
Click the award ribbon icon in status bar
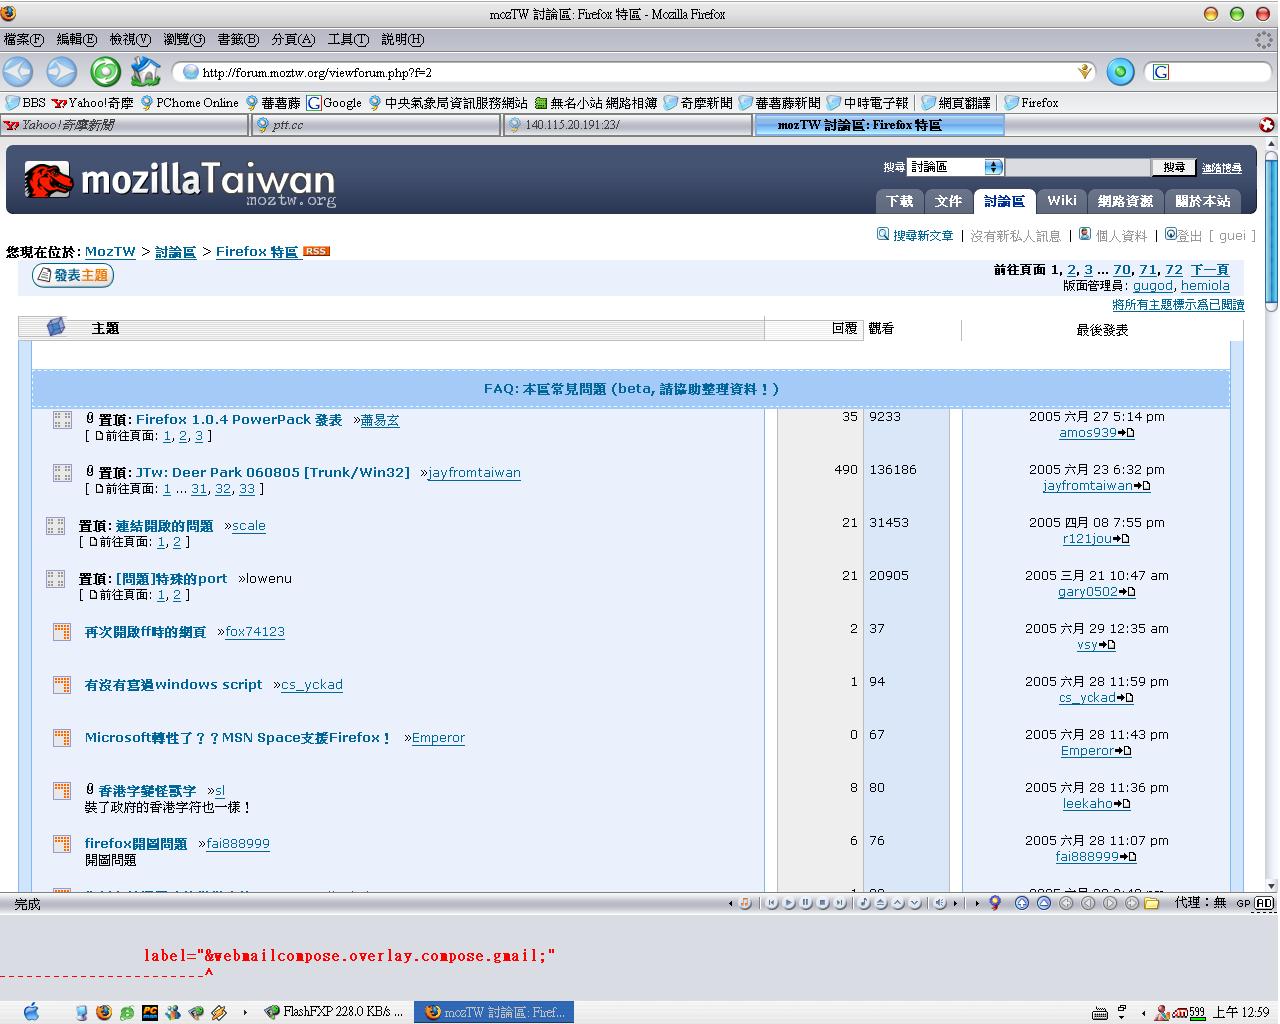(x=995, y=903)
